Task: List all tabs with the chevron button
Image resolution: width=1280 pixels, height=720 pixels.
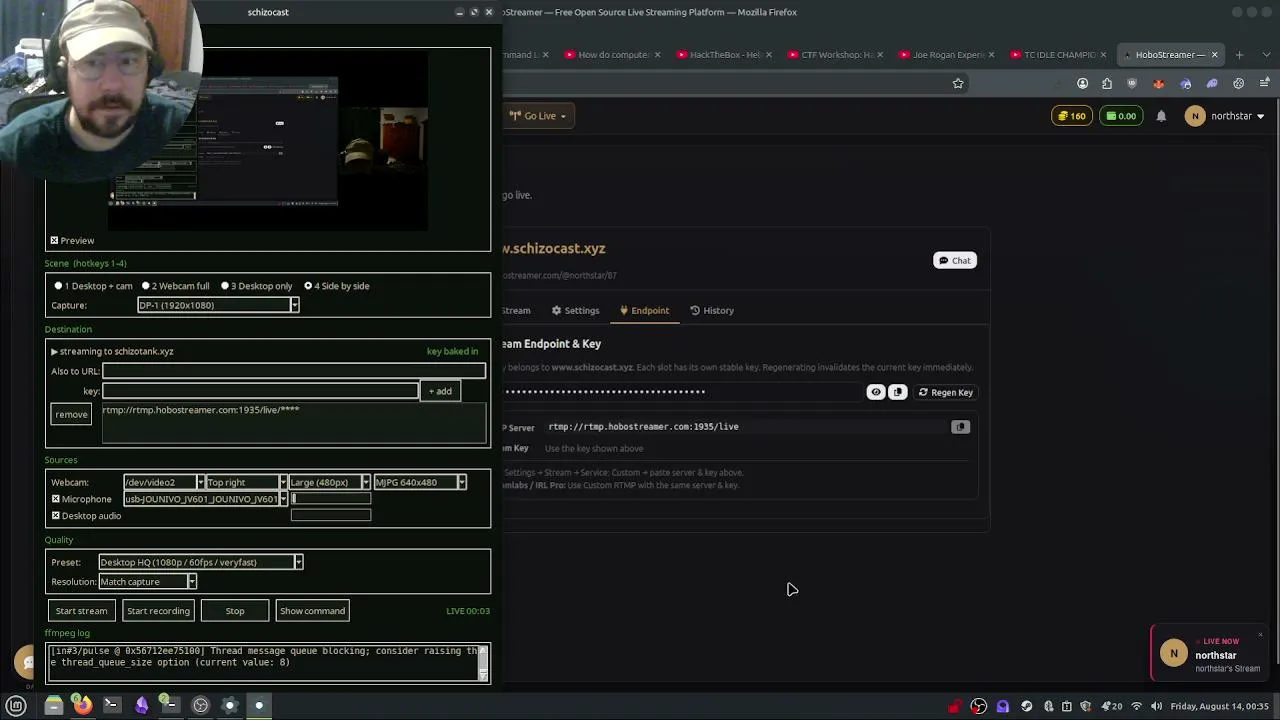Action: (1265, 55)
